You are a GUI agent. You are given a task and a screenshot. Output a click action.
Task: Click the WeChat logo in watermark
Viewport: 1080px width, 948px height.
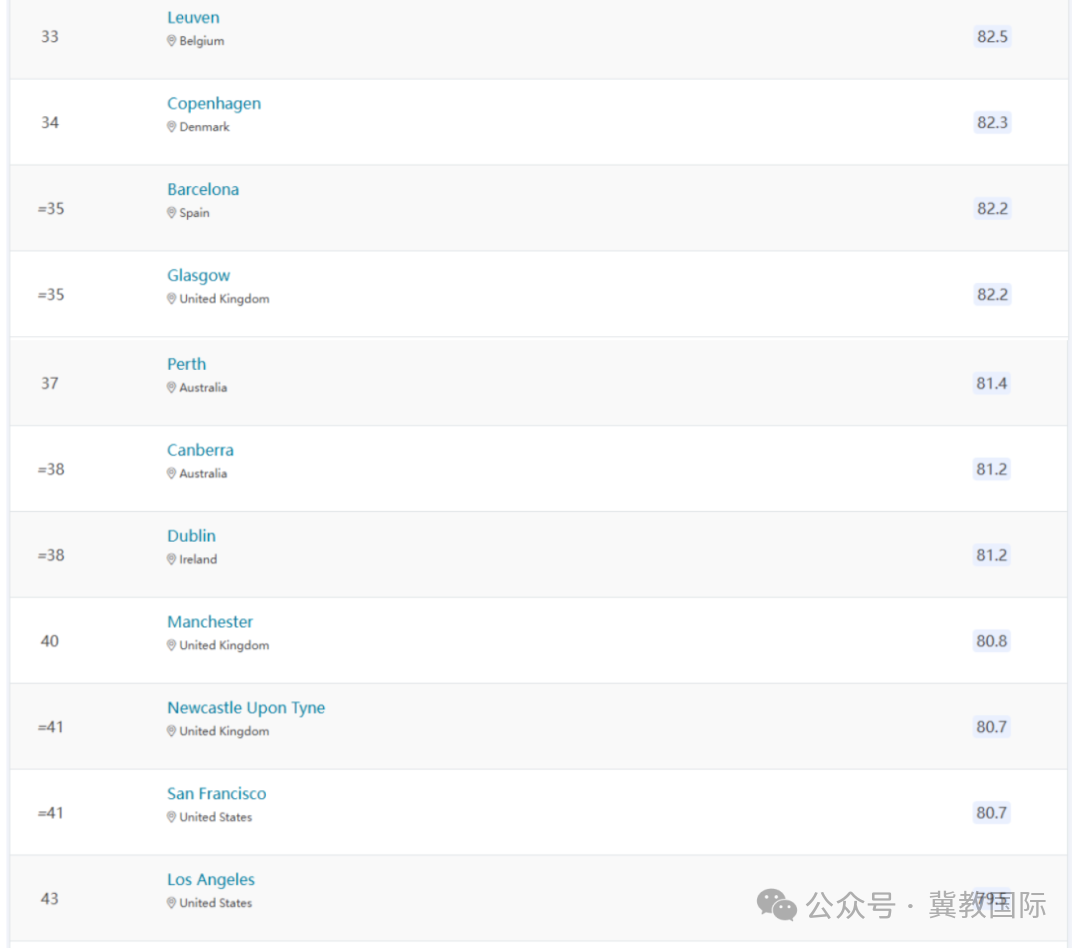click(776, 905)
